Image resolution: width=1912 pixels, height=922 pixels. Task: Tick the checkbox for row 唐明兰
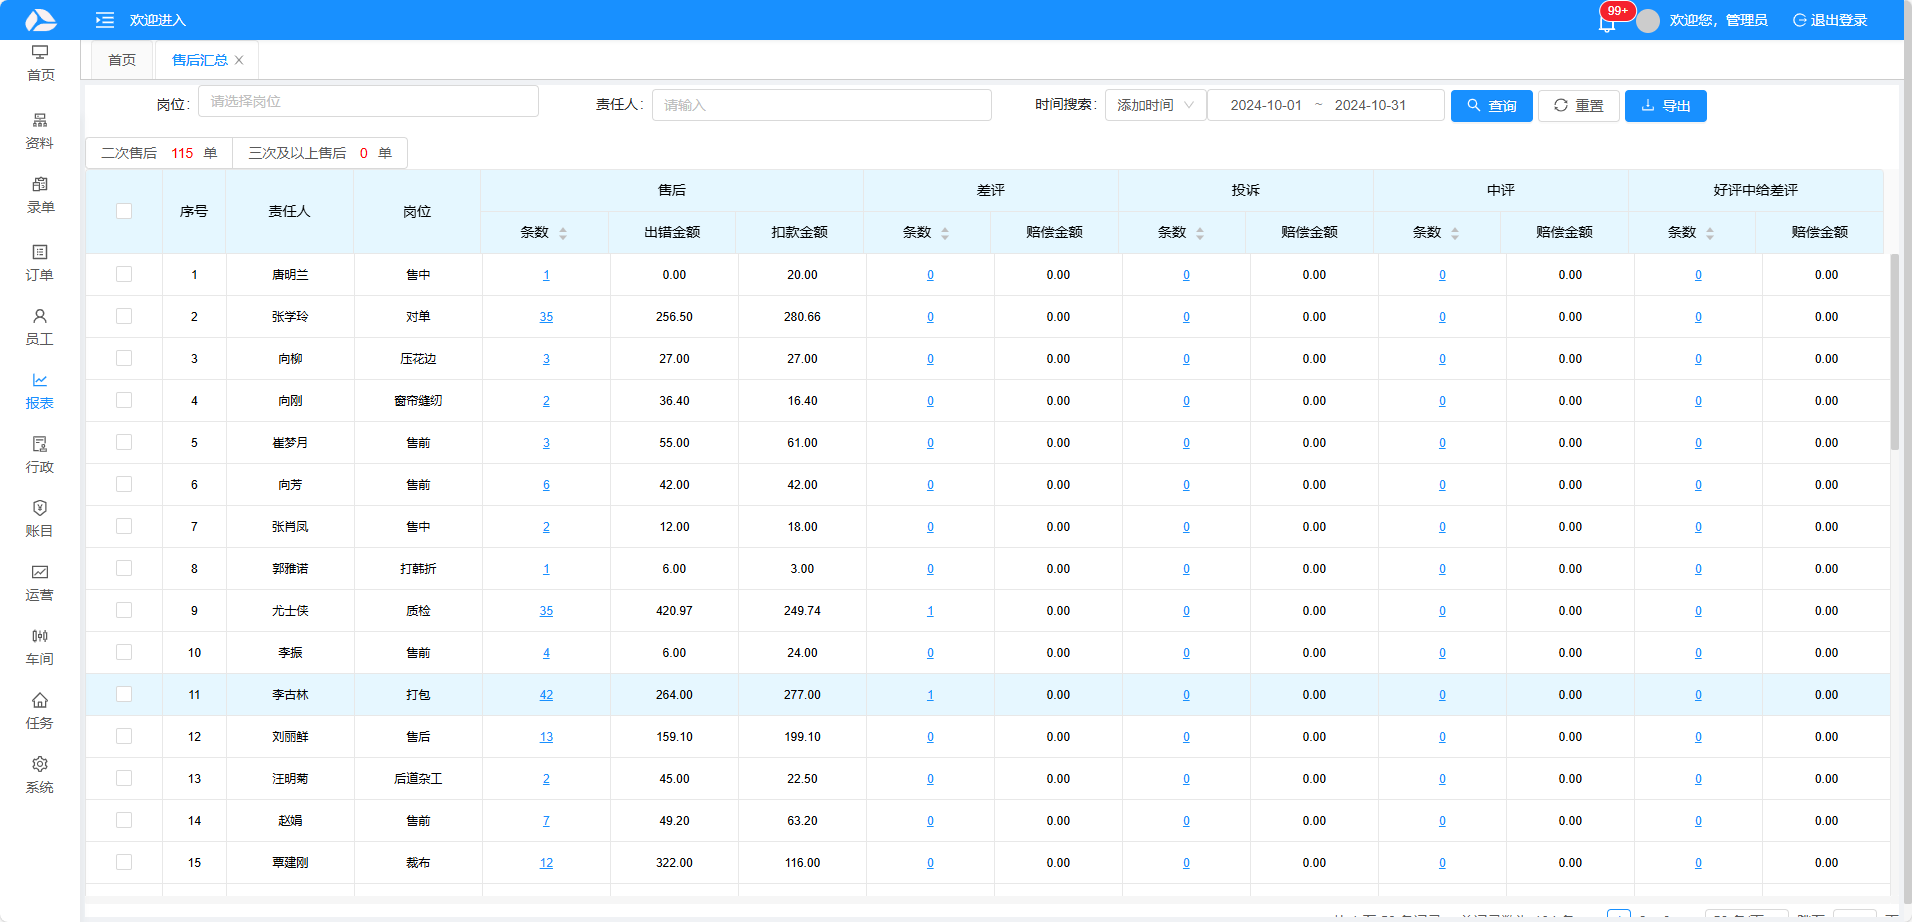tap(124, 274)
